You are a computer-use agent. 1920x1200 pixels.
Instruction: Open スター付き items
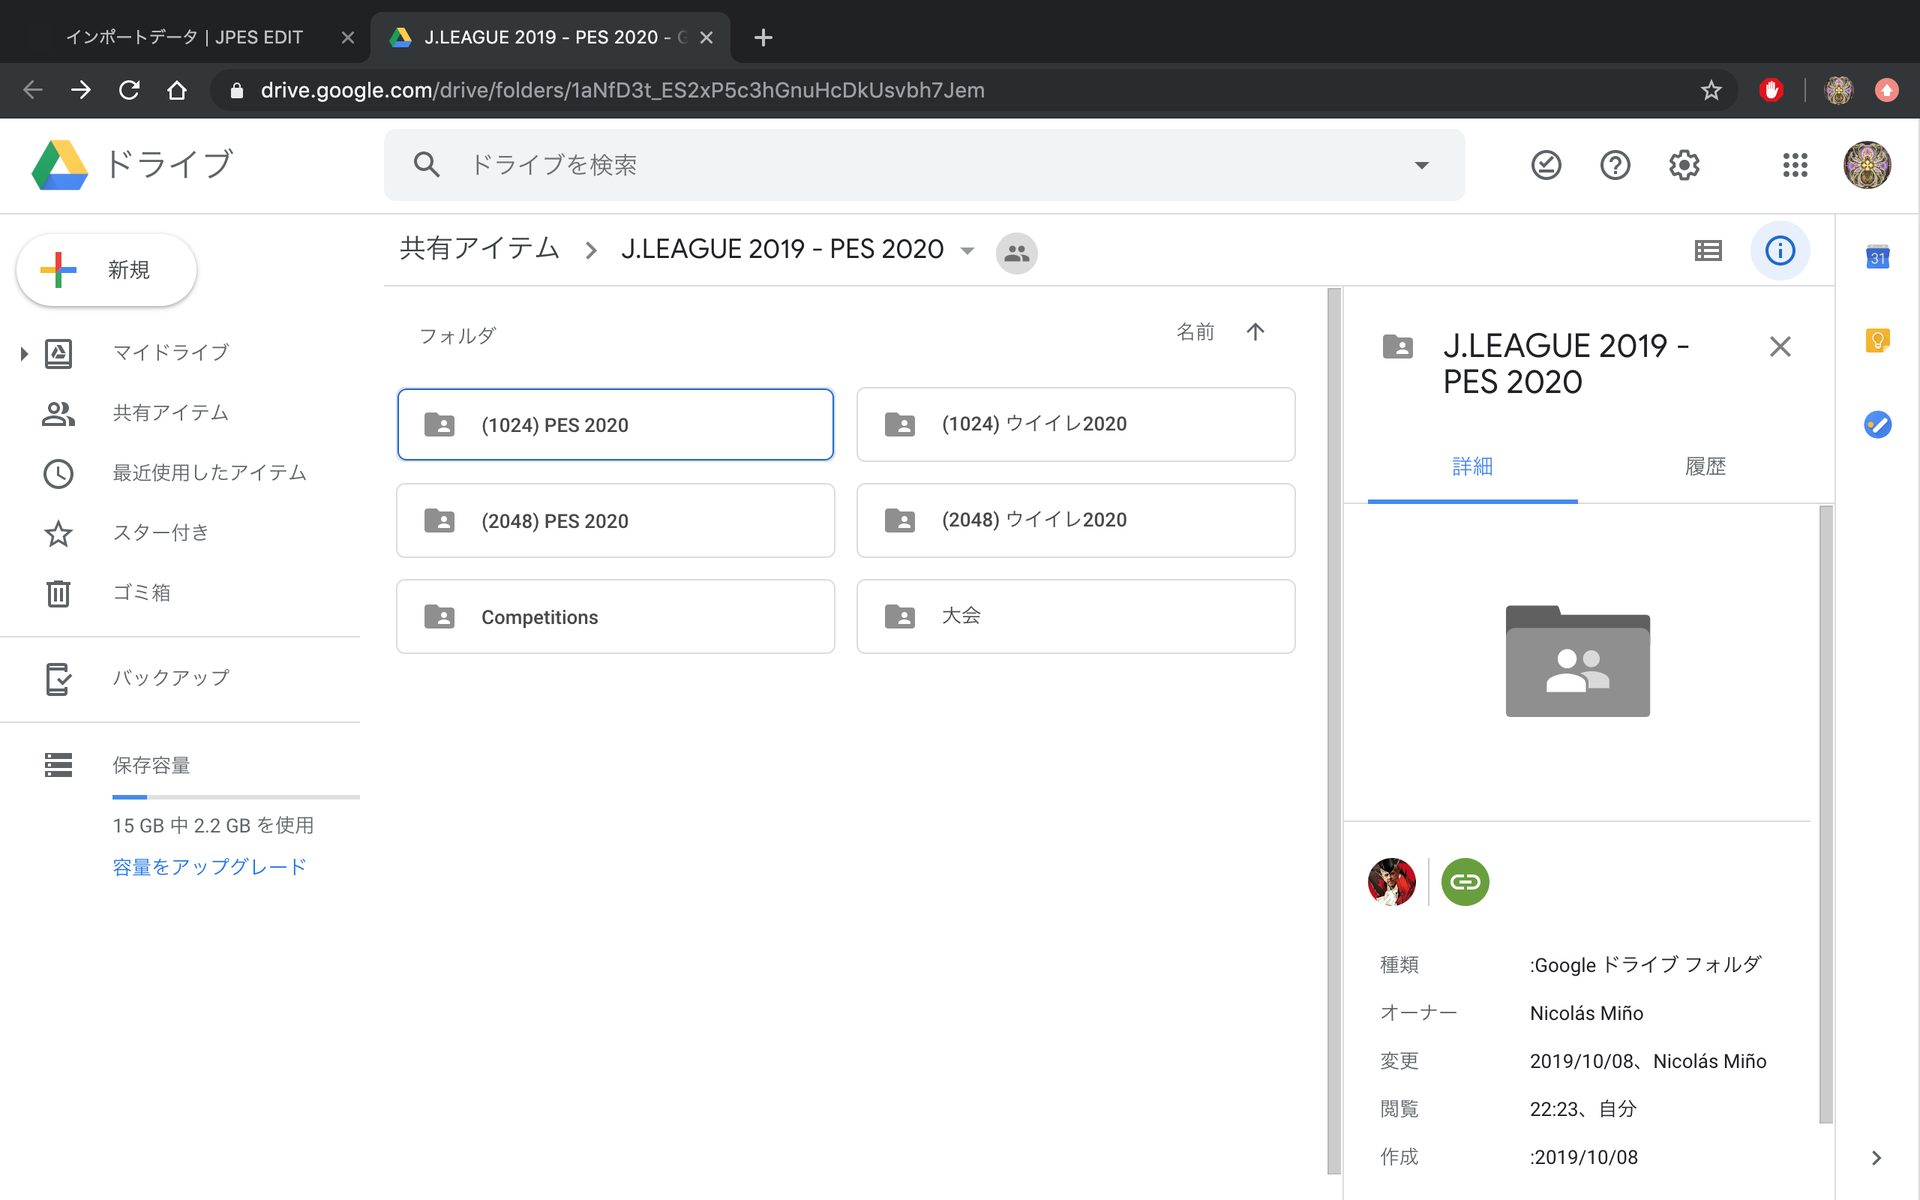pos(160,533)
